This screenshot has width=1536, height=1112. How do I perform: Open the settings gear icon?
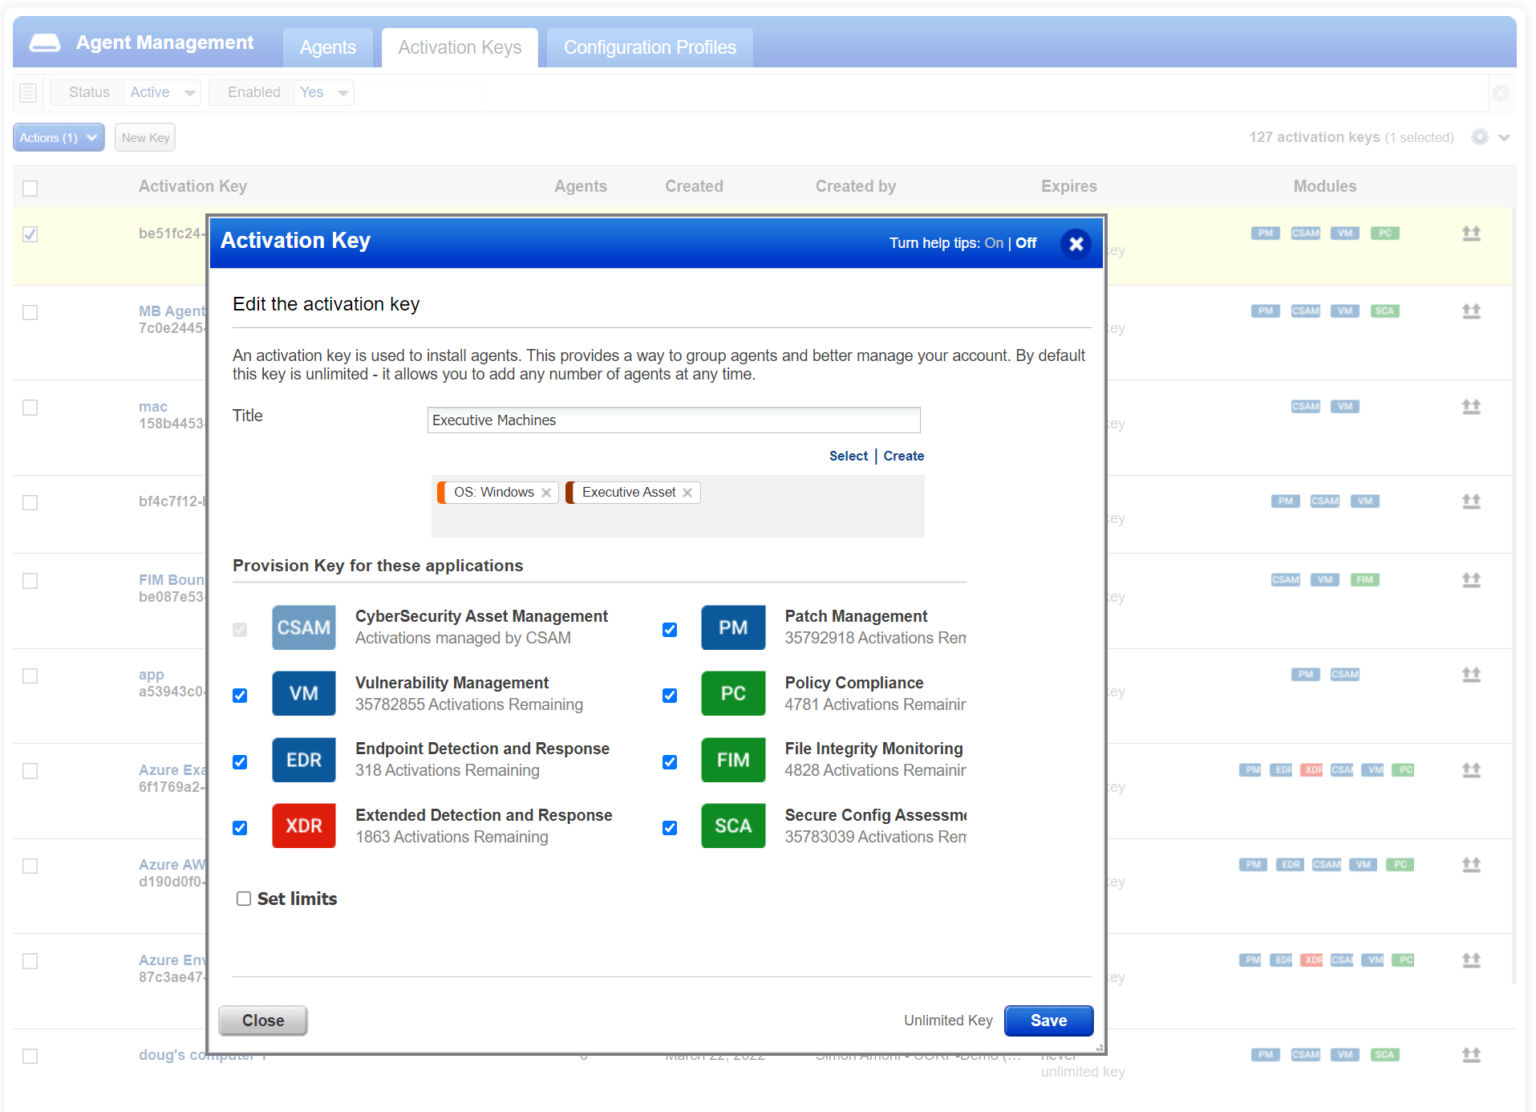click(x=1479, y=137)
